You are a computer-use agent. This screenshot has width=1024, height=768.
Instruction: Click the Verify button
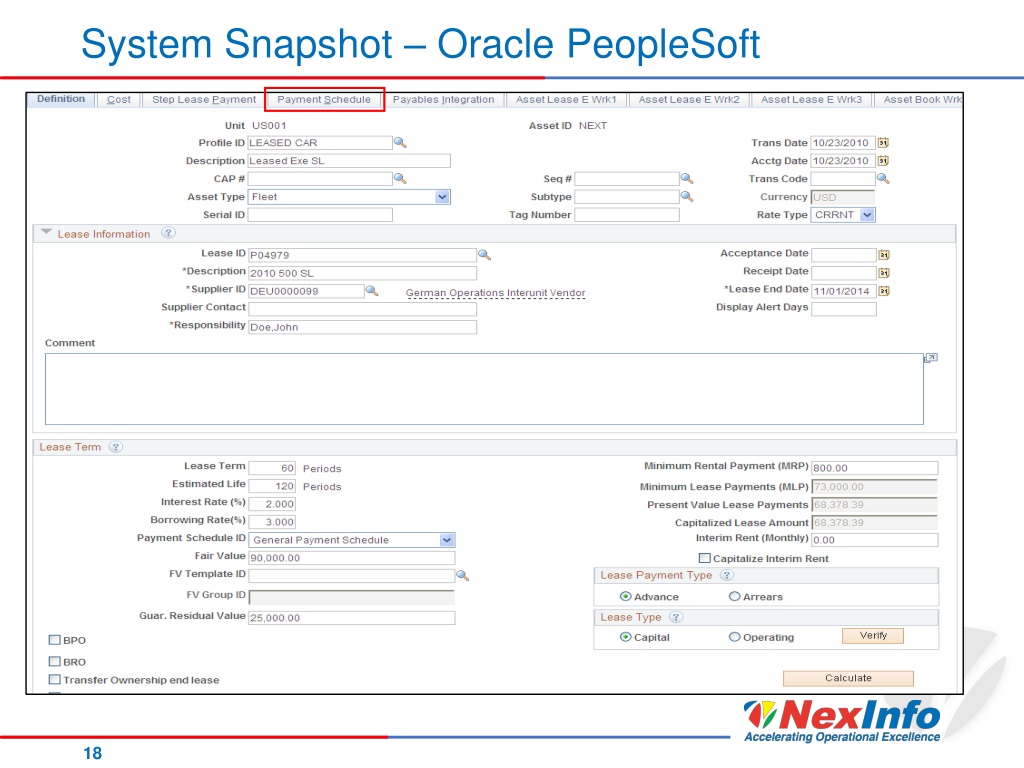873,636
